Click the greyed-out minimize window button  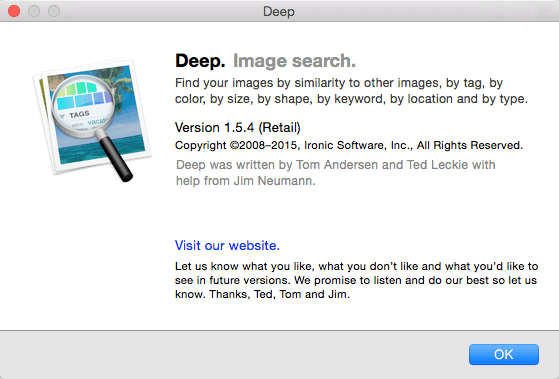click(x=34, y=11)
